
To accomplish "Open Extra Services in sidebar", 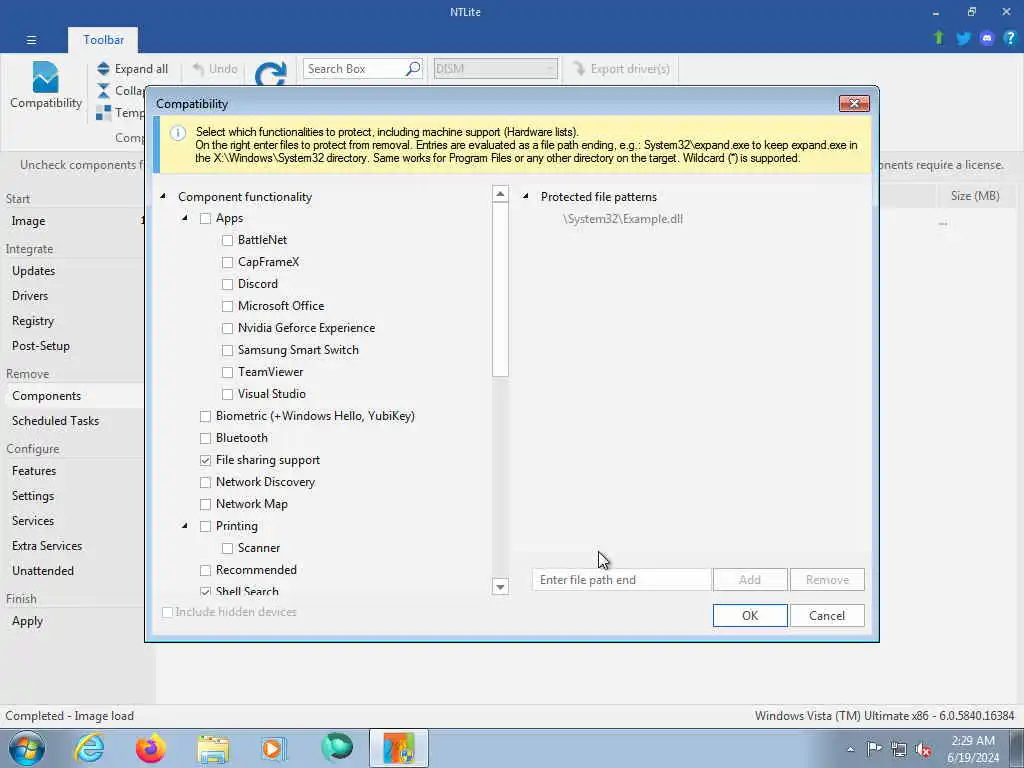I will click(47, 545).
